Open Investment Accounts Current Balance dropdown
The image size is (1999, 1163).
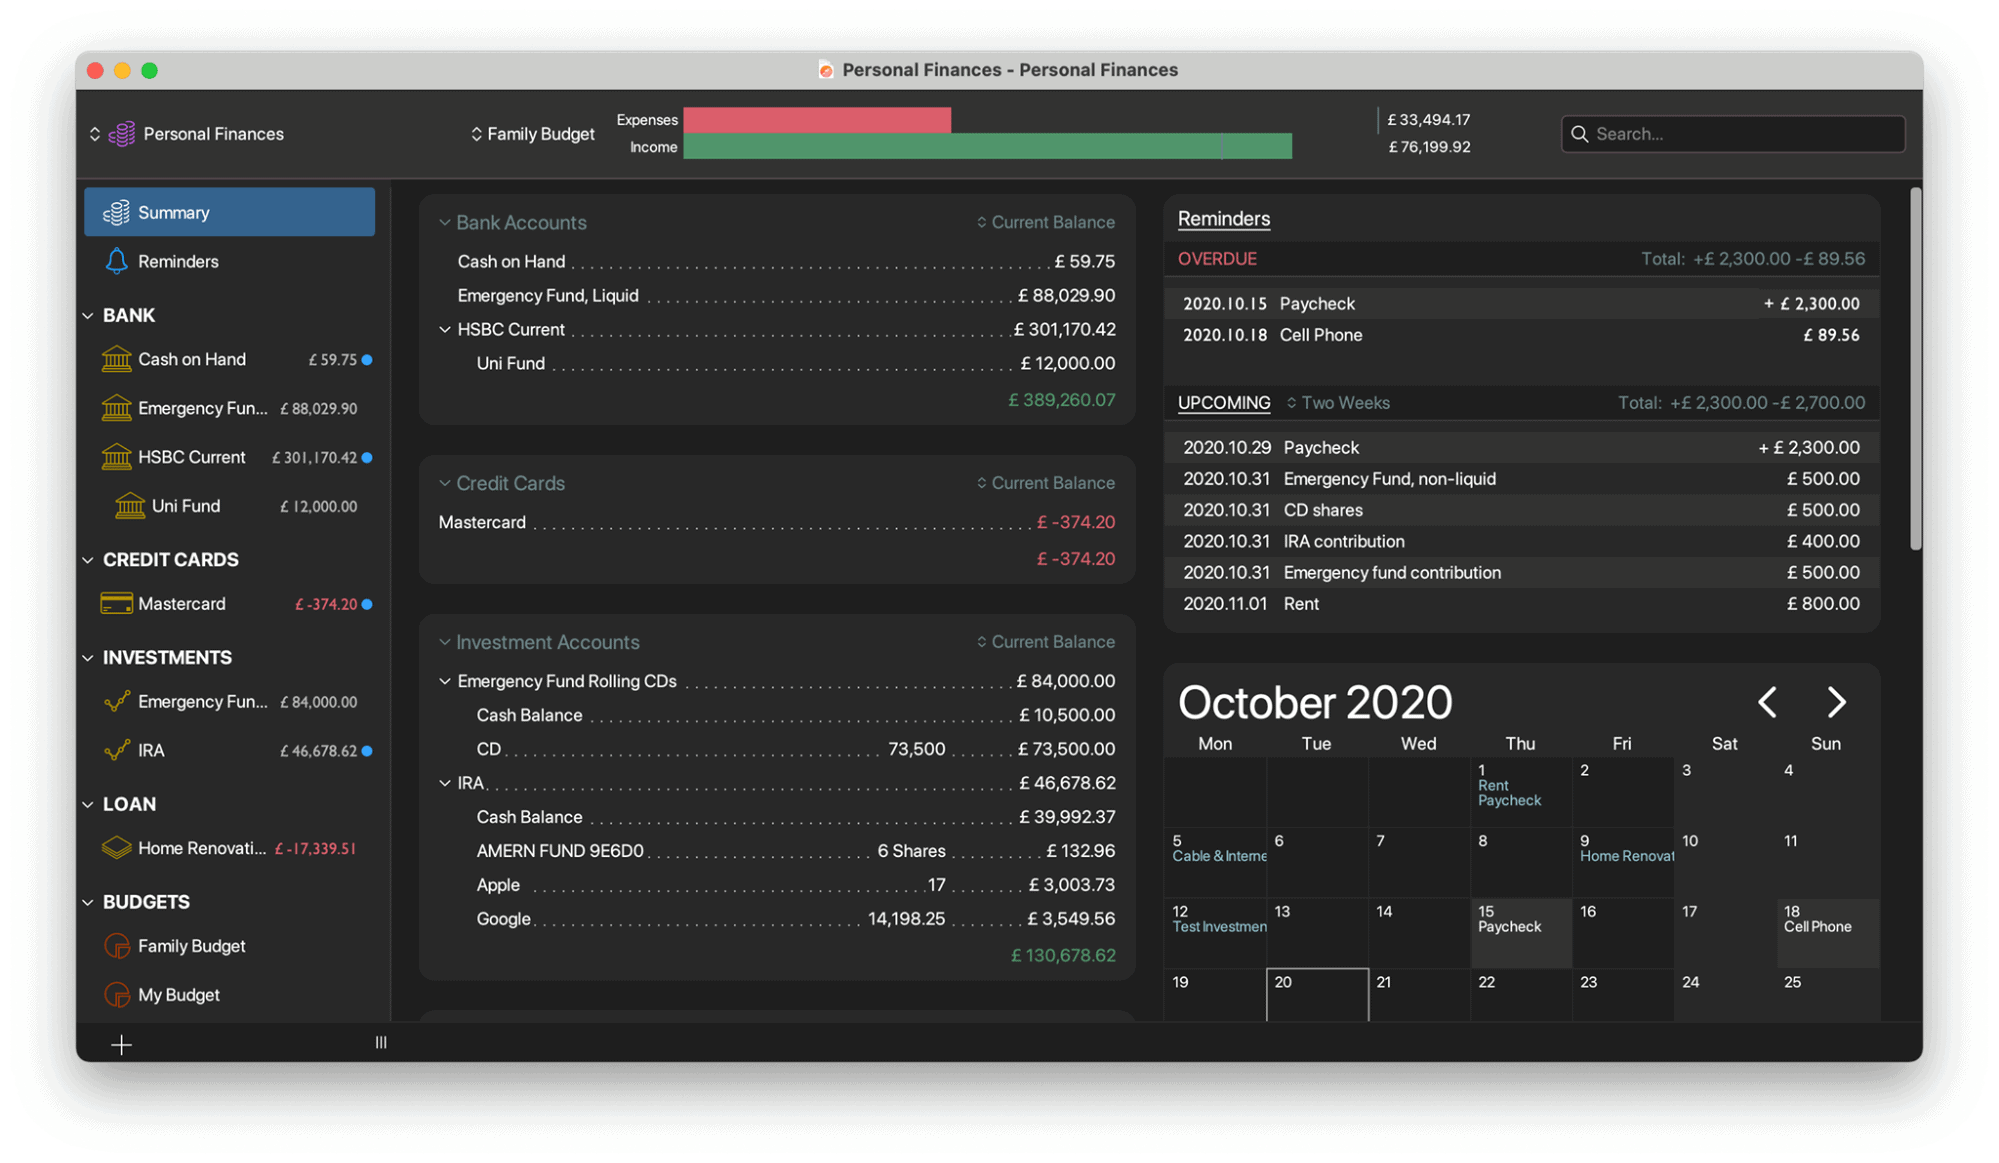1046,642
